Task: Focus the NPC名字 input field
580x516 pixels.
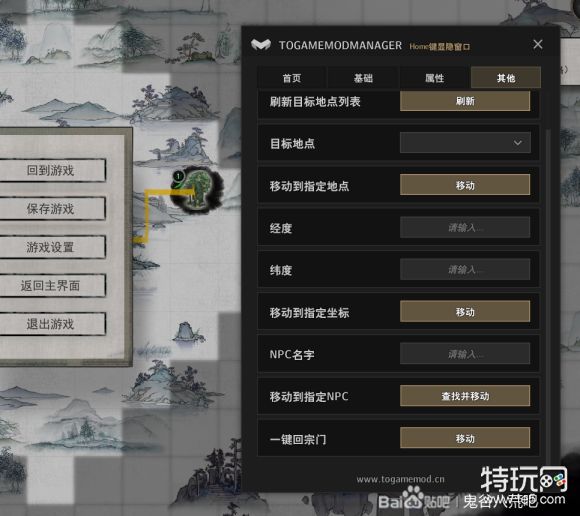Action: tap(465, 354)
